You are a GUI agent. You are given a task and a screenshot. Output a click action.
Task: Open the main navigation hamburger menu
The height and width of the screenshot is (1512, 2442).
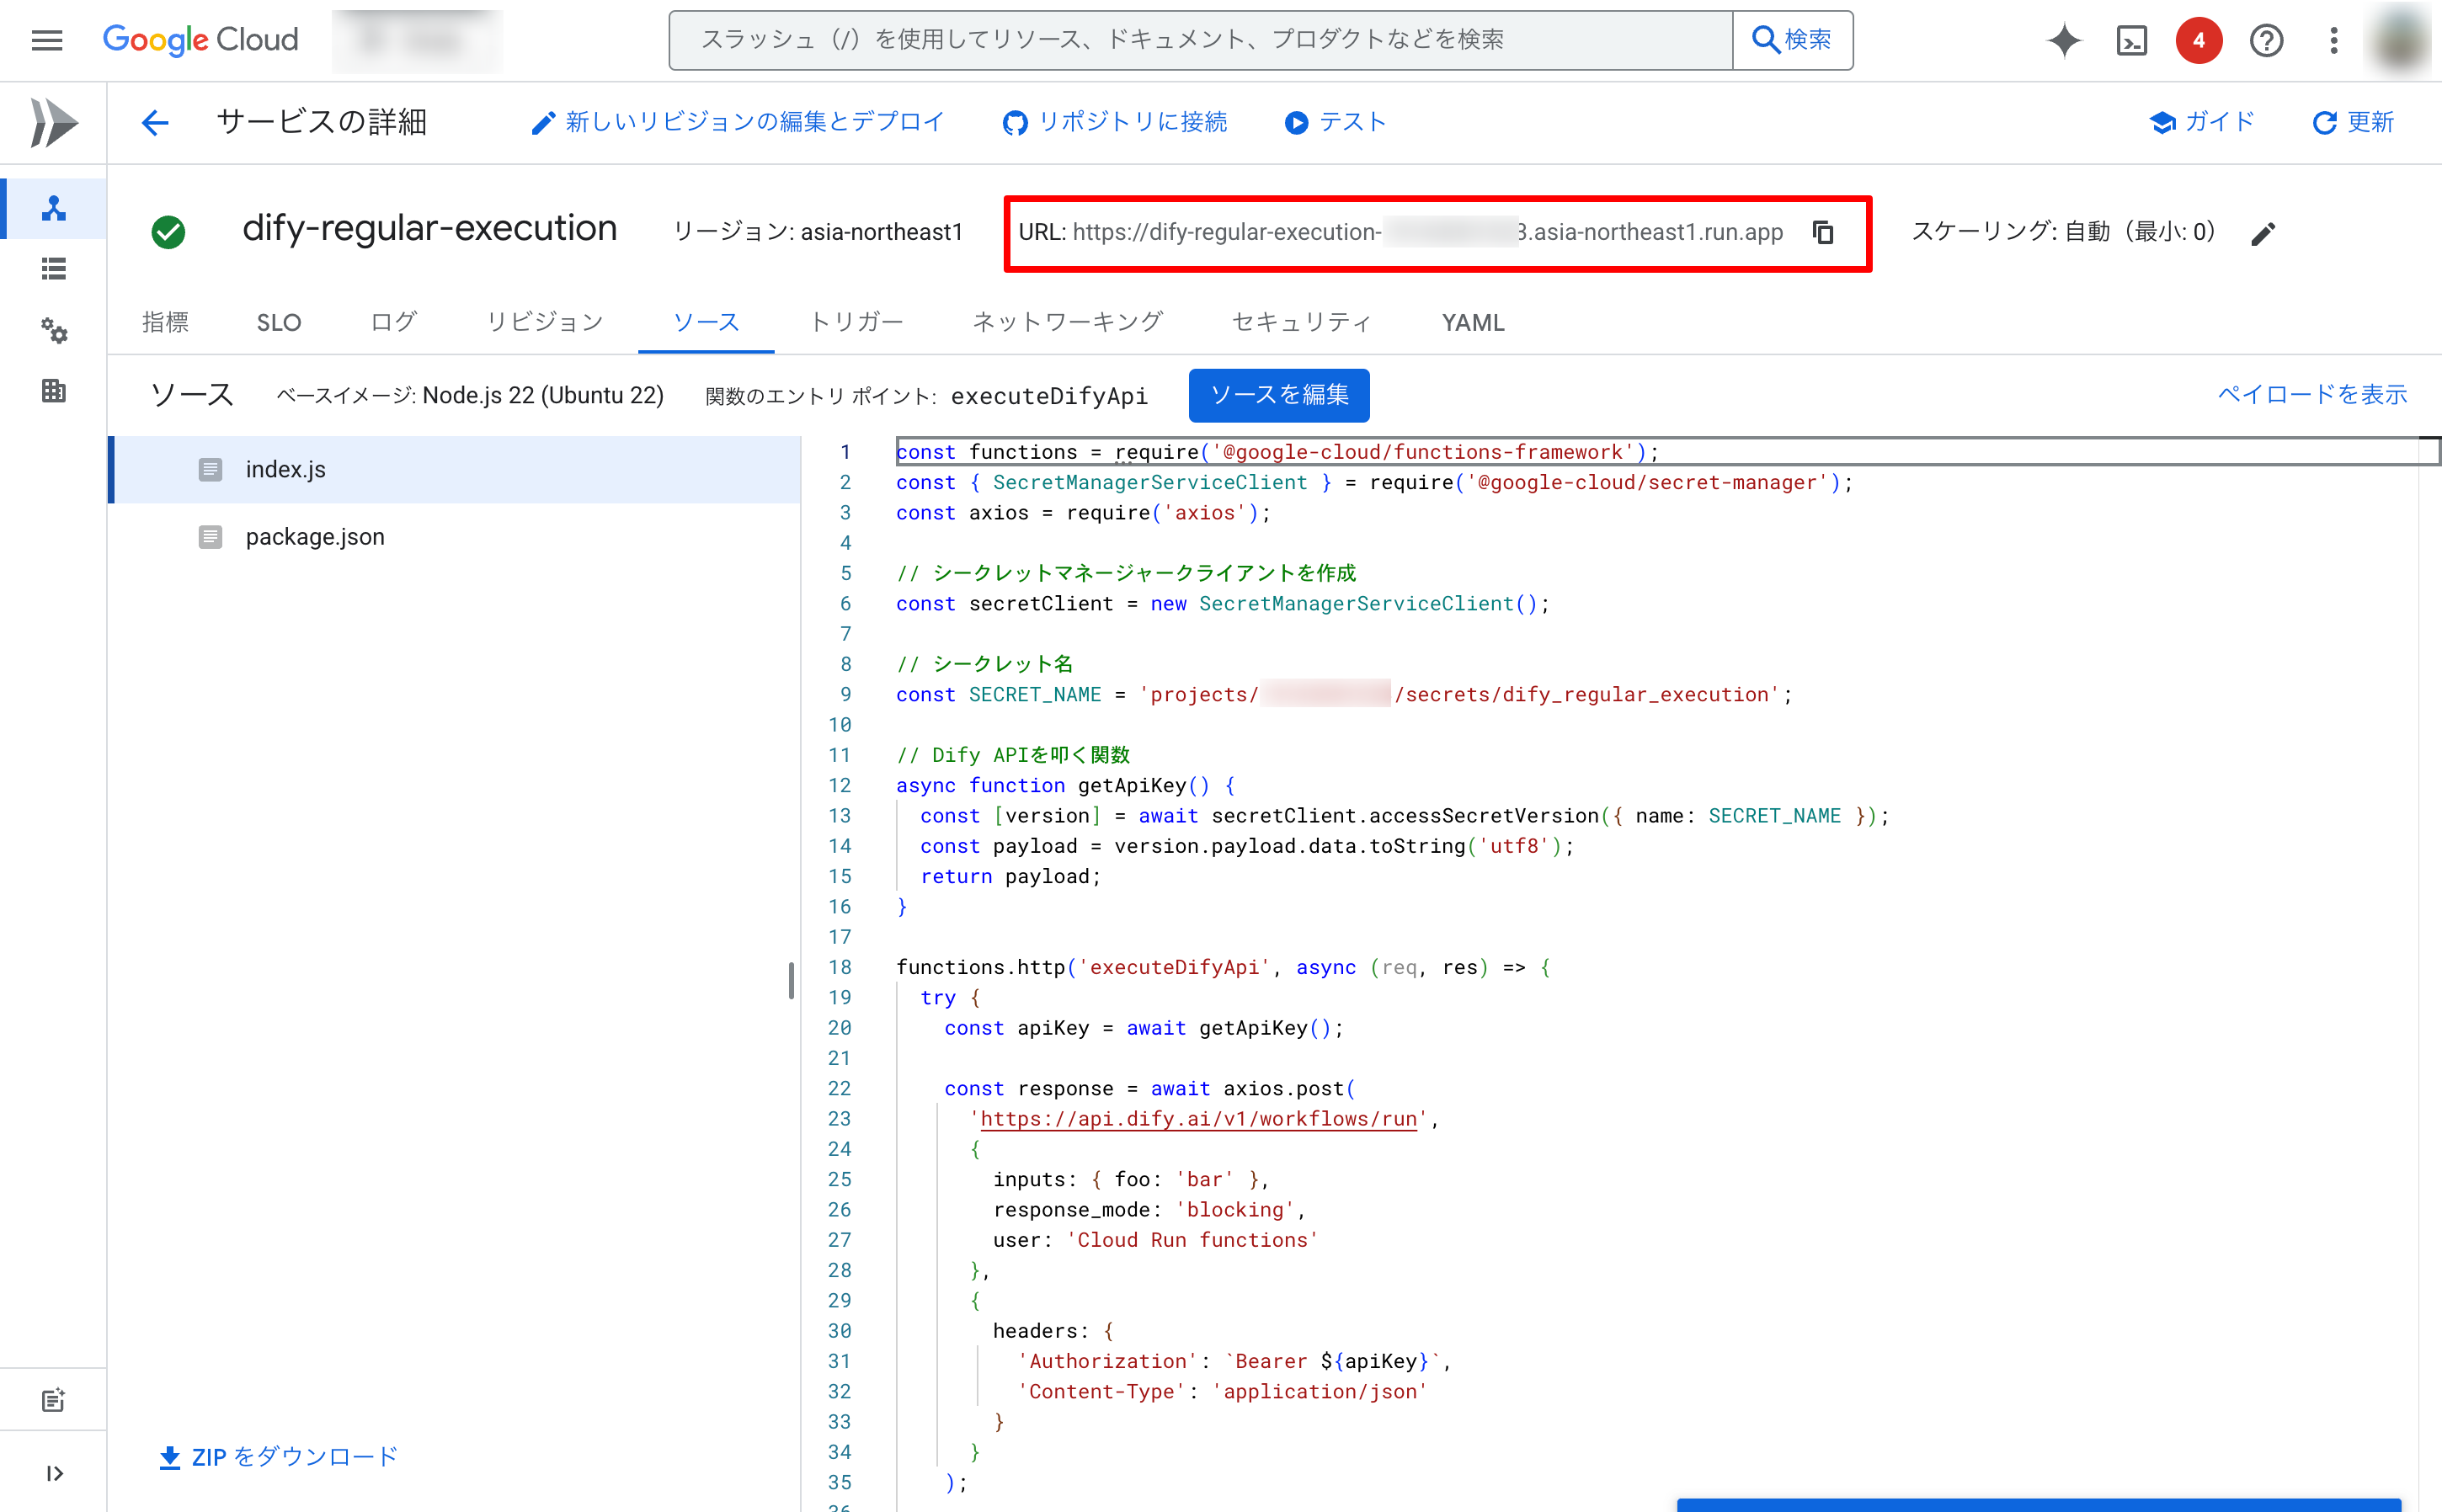47,40
